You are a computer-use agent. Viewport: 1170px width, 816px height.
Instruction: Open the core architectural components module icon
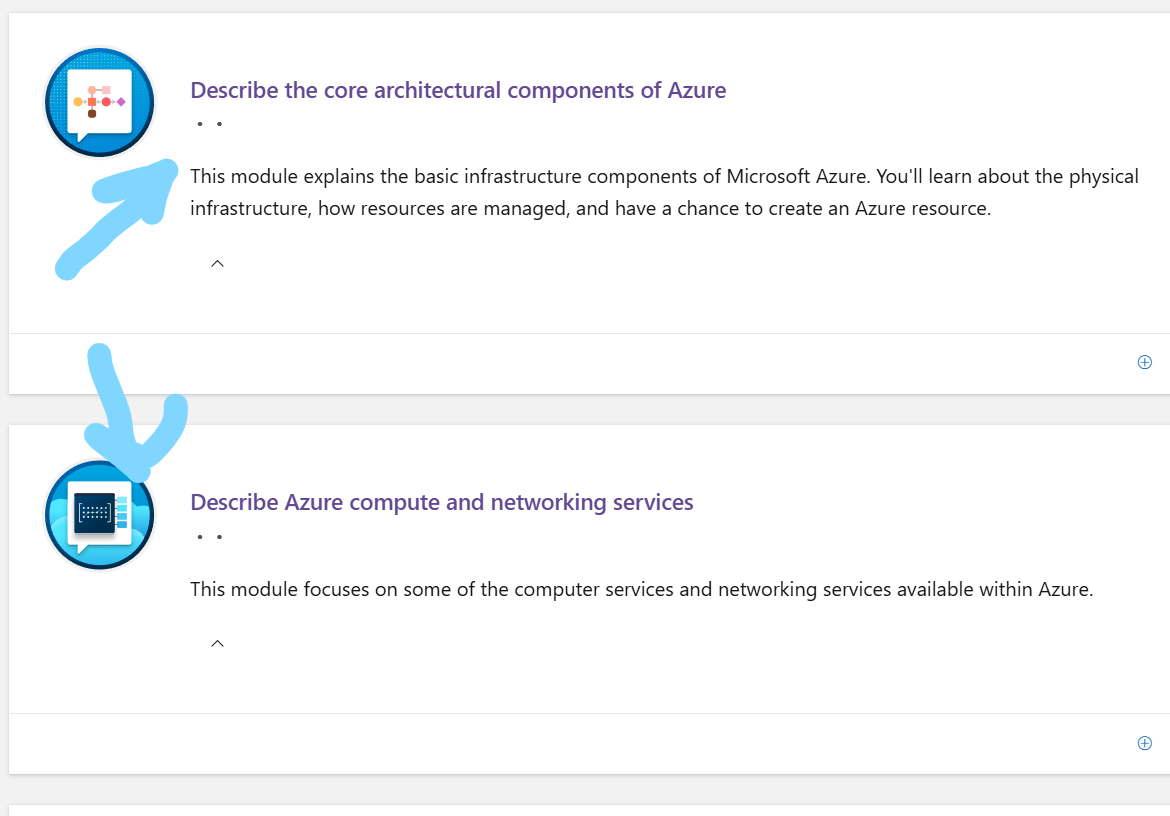(x=99, y=102)
